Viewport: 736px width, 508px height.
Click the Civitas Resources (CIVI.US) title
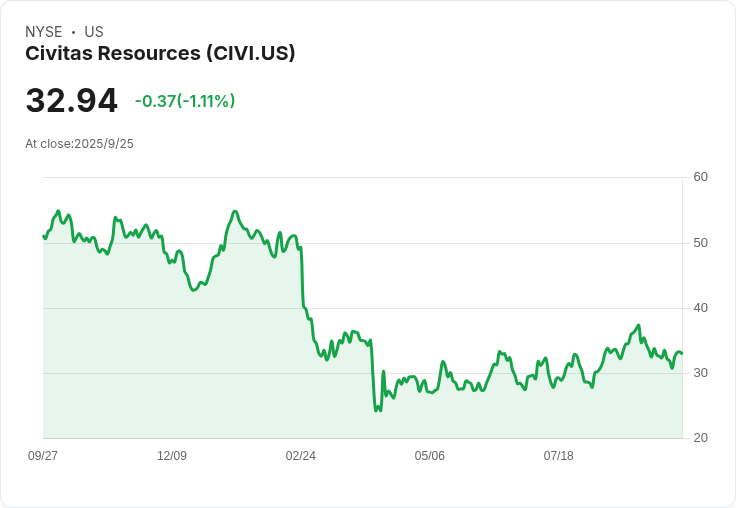click(160, 54)
